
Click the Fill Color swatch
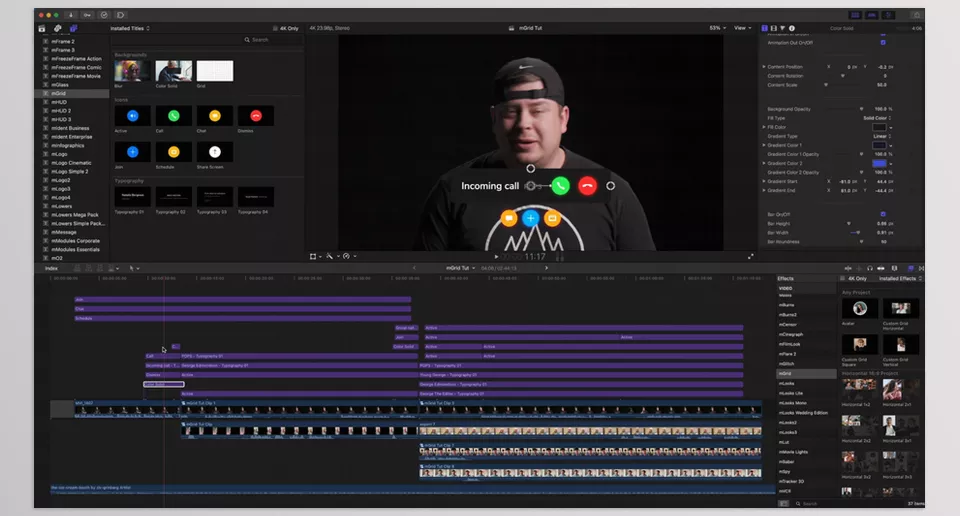[879, 127]
